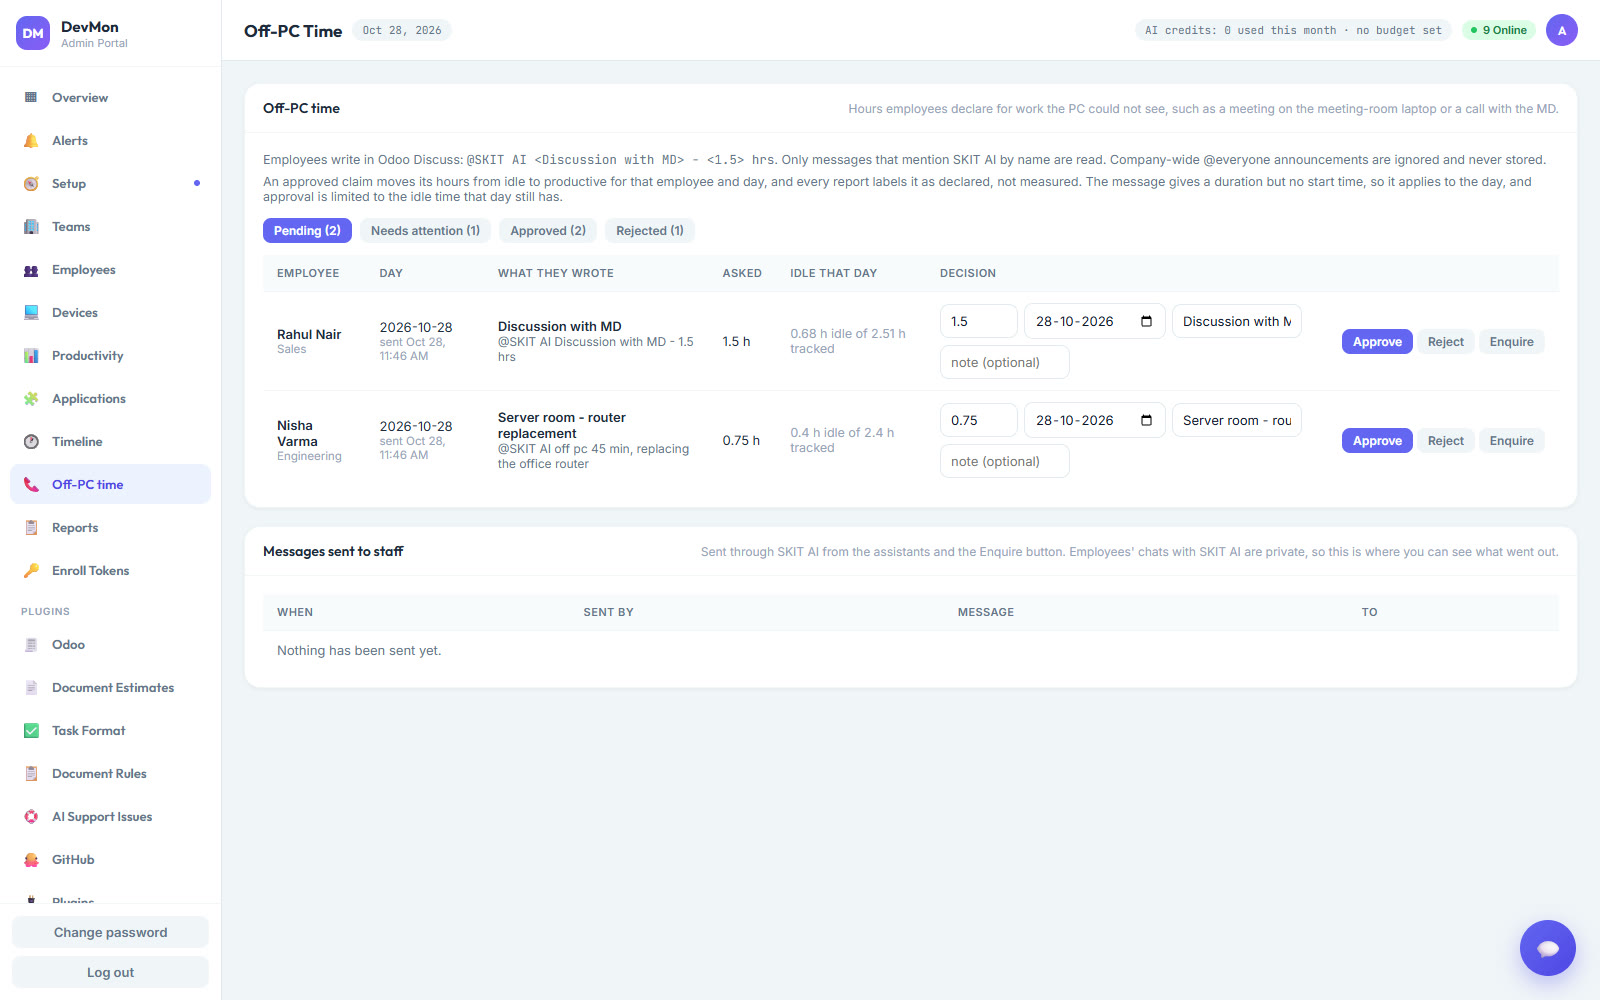This screenshot has height=1000, width=1600.
Task: Open the Rejected (1) tab
Action: pyautogui.click(x=650, y=231)
